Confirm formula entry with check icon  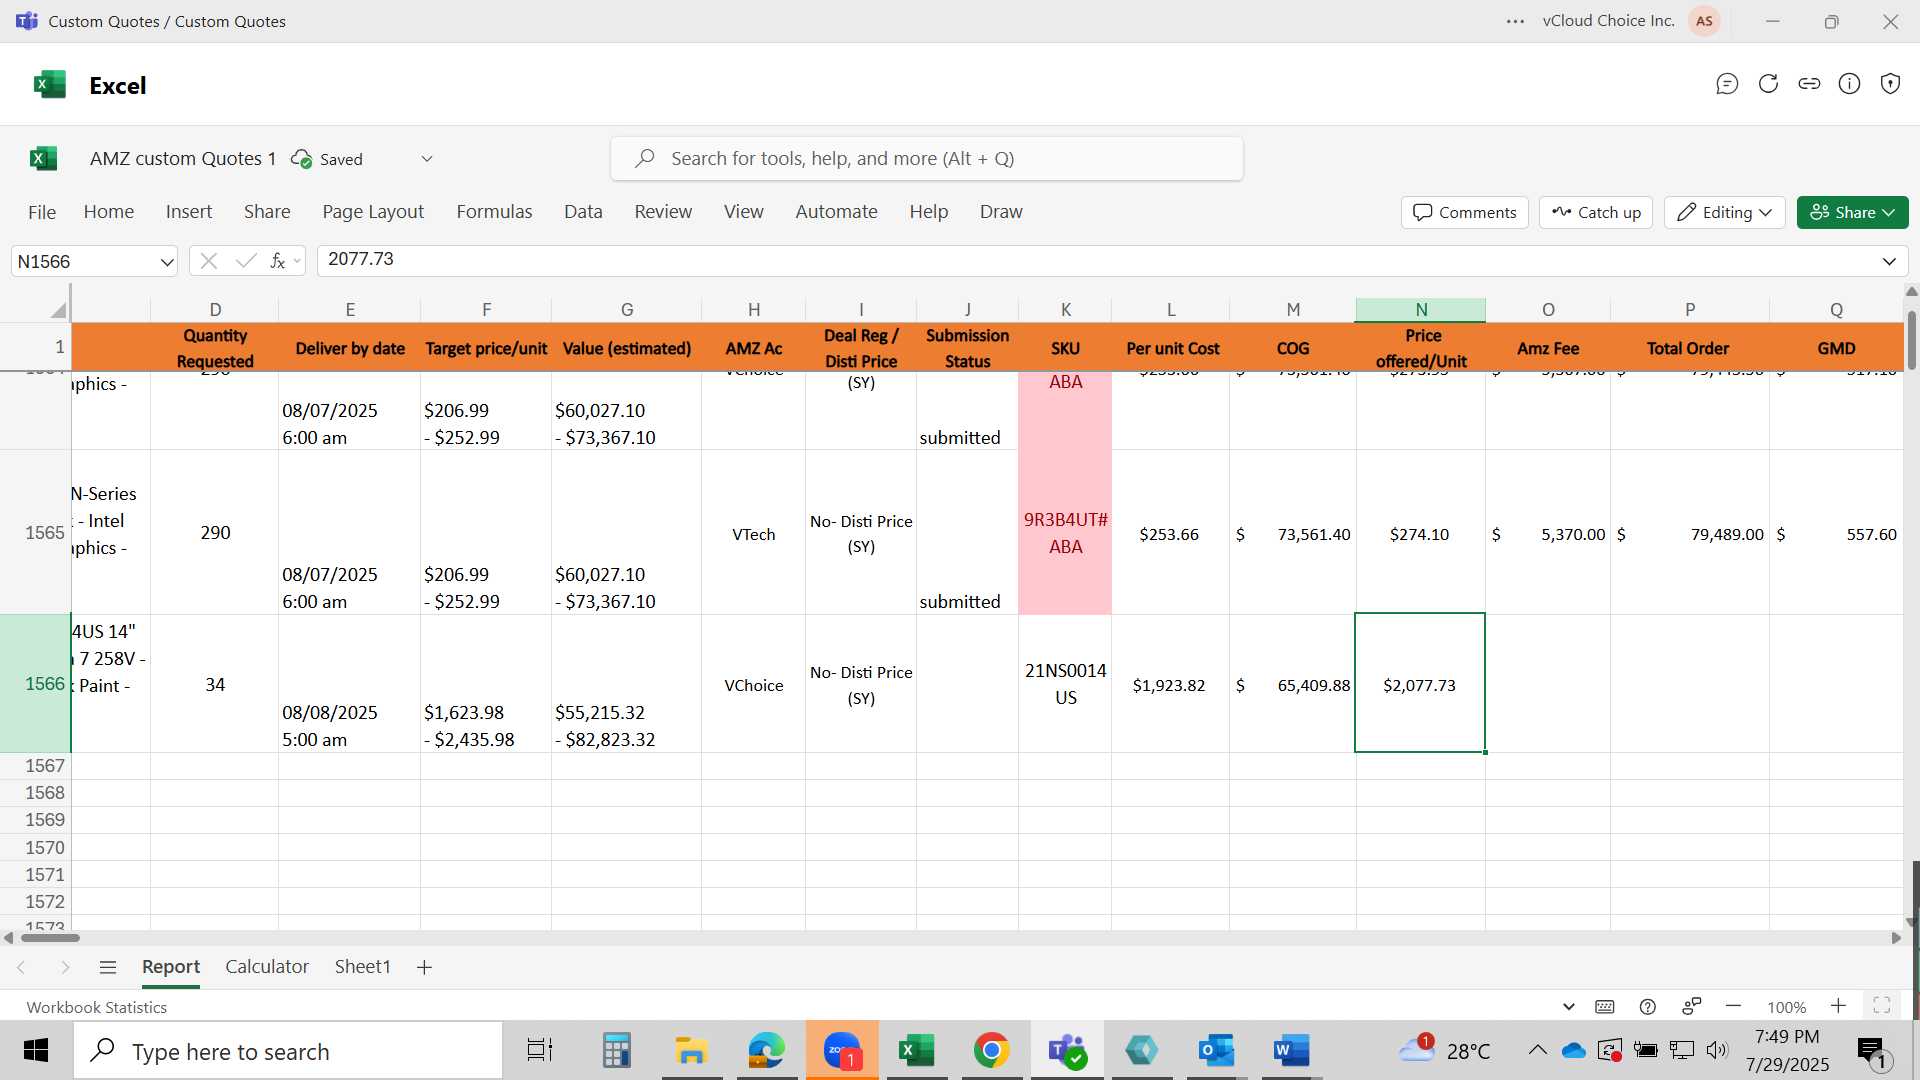coord(245,261)
